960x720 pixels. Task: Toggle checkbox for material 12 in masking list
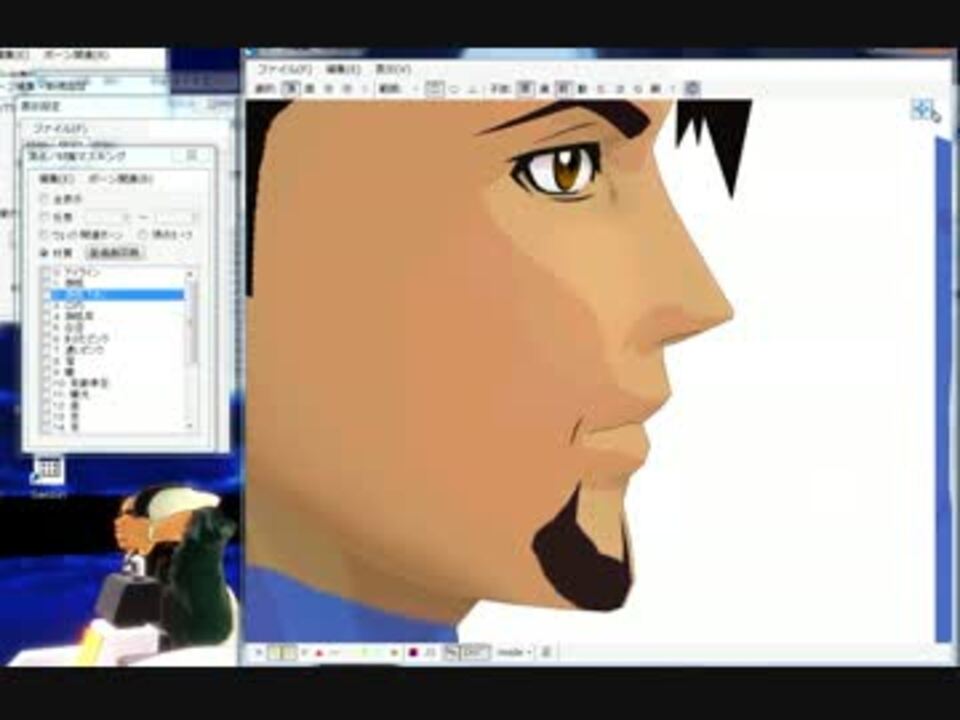[x=47, y=405]
